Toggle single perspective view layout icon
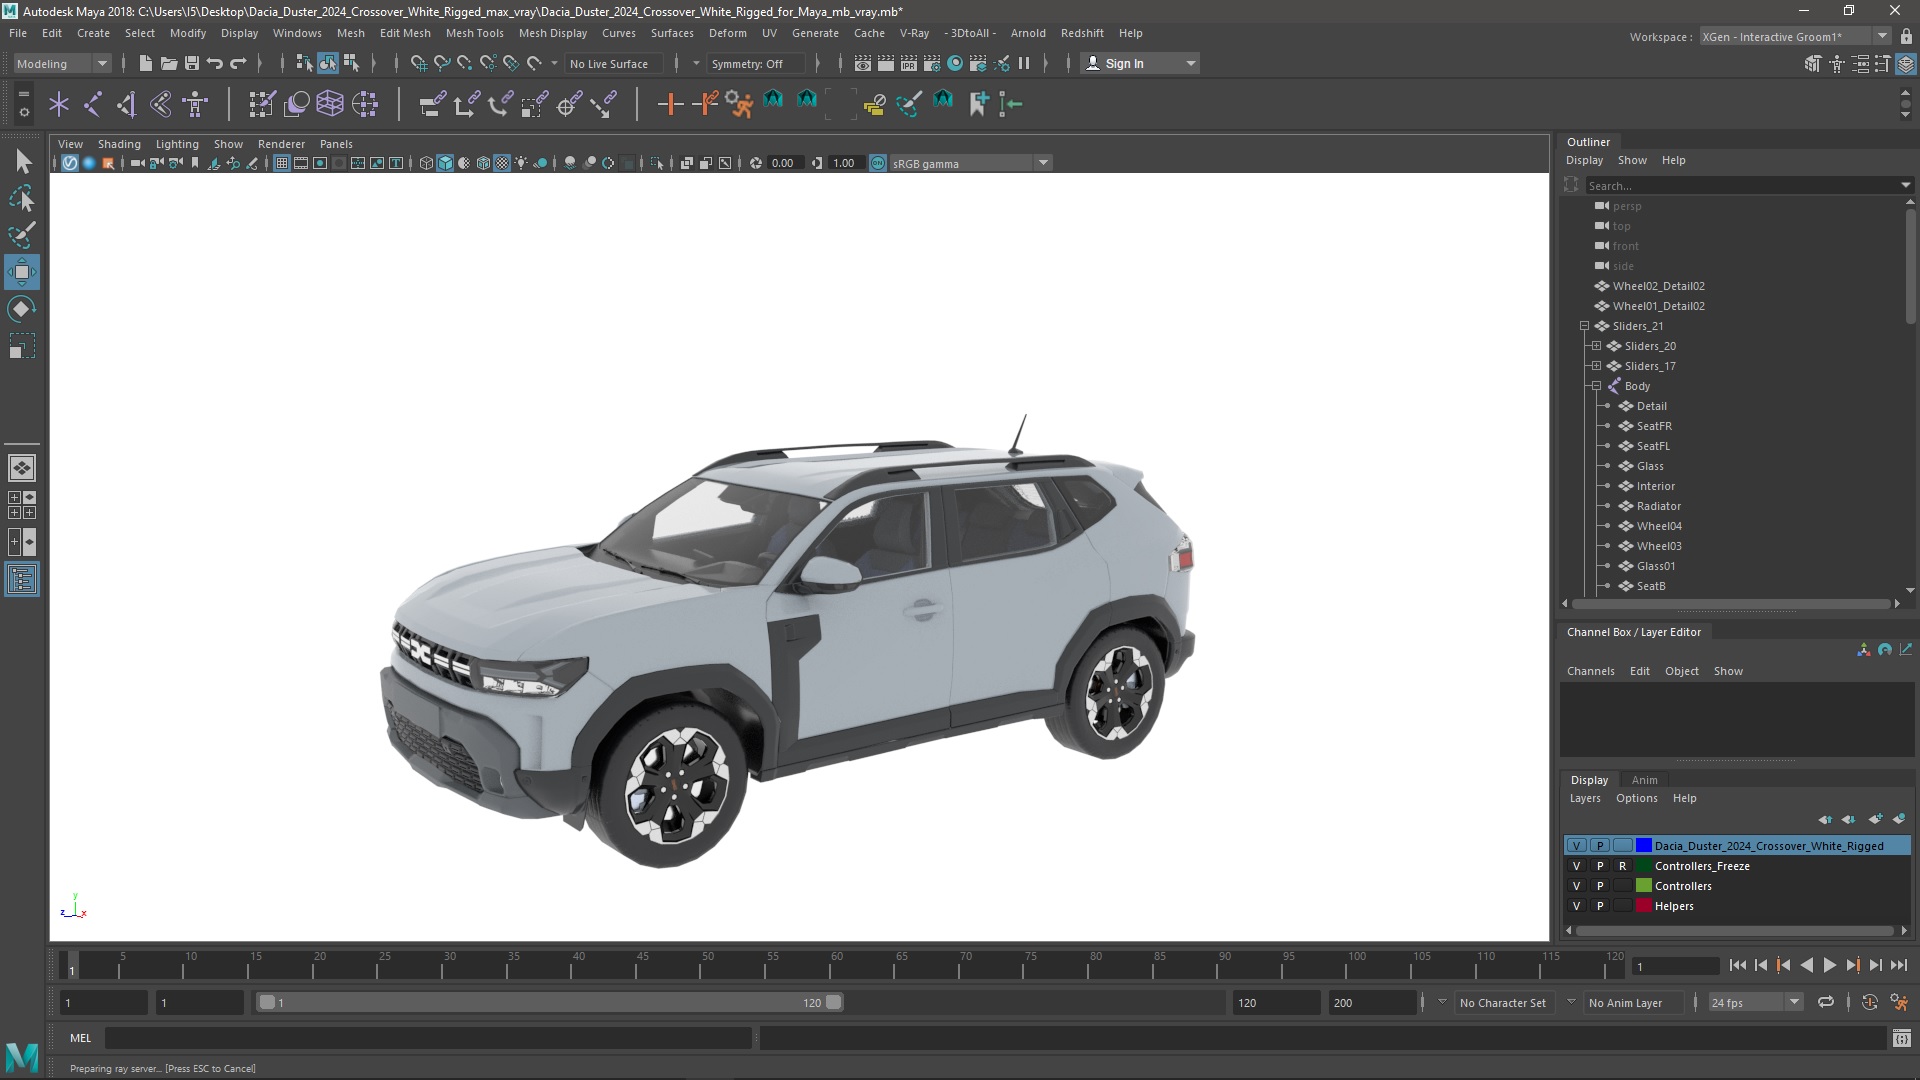The width and height of the screenshot is (1920, 1080). click(22, 467)
